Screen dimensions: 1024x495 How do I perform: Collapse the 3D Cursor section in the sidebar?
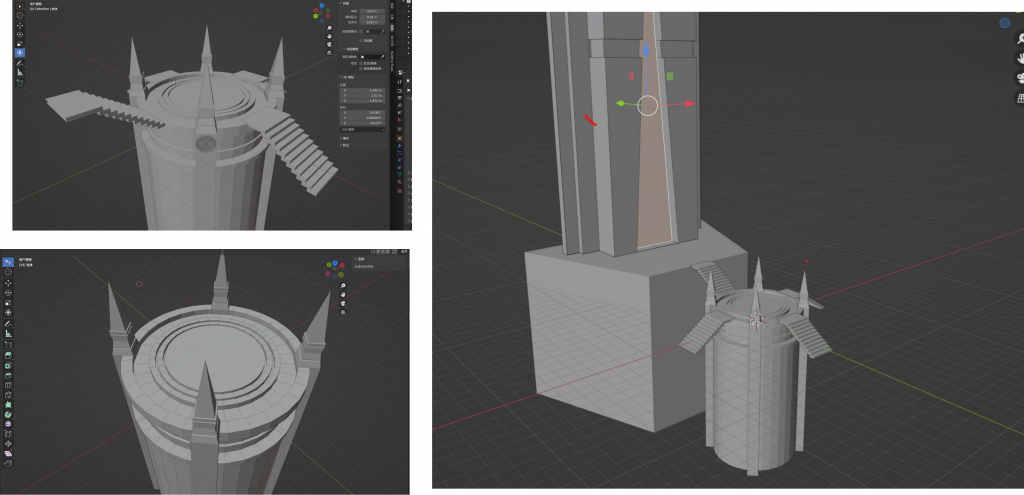346,77
